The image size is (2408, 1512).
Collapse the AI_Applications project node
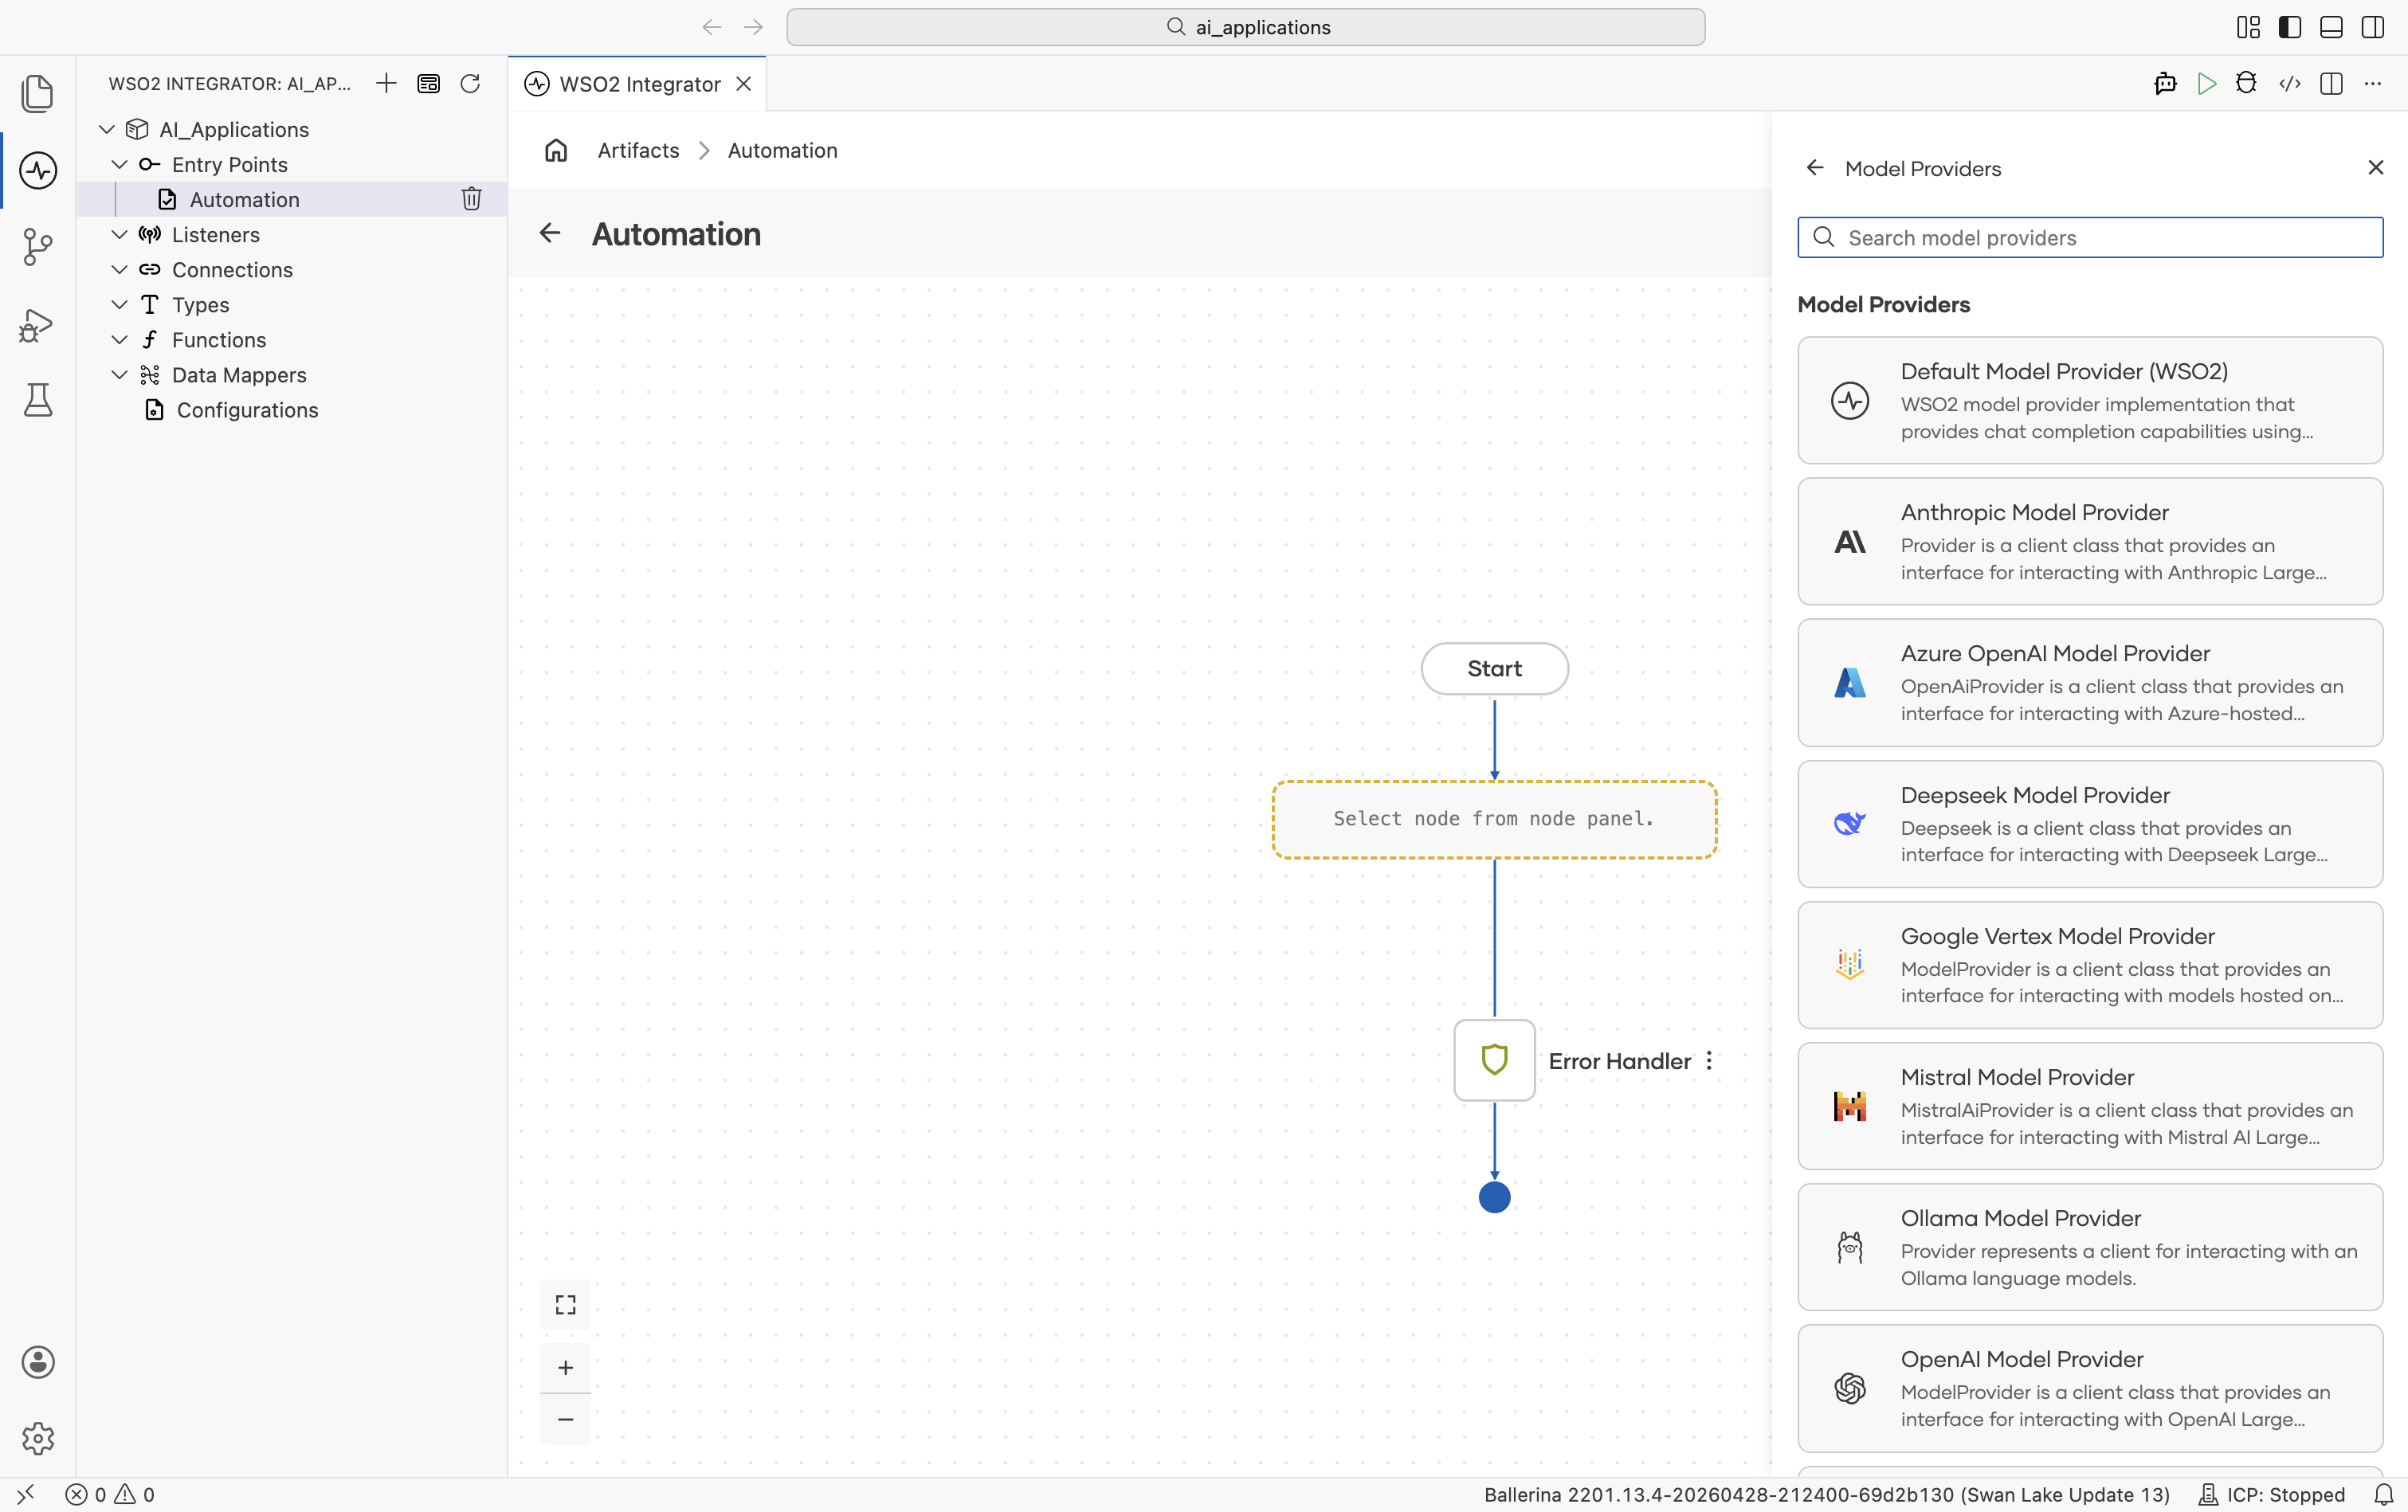point(107,129)
